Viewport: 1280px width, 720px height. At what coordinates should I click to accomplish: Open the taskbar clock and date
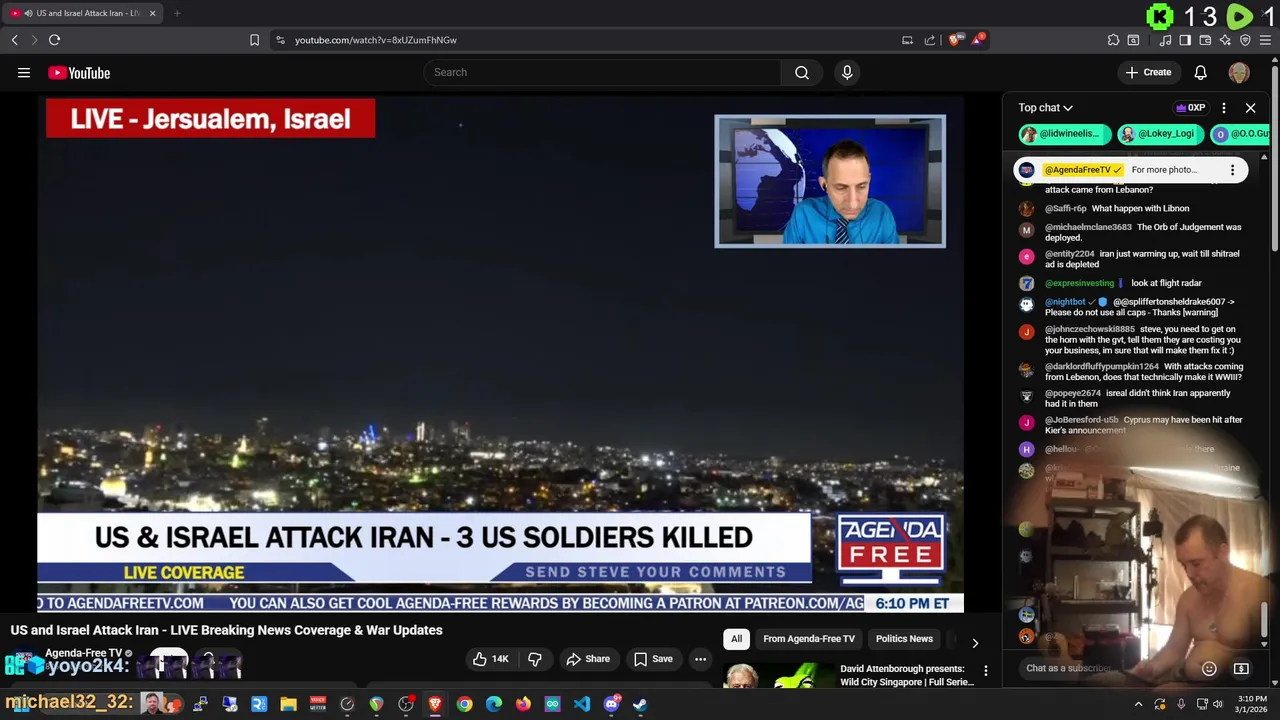pos(1252,704)
